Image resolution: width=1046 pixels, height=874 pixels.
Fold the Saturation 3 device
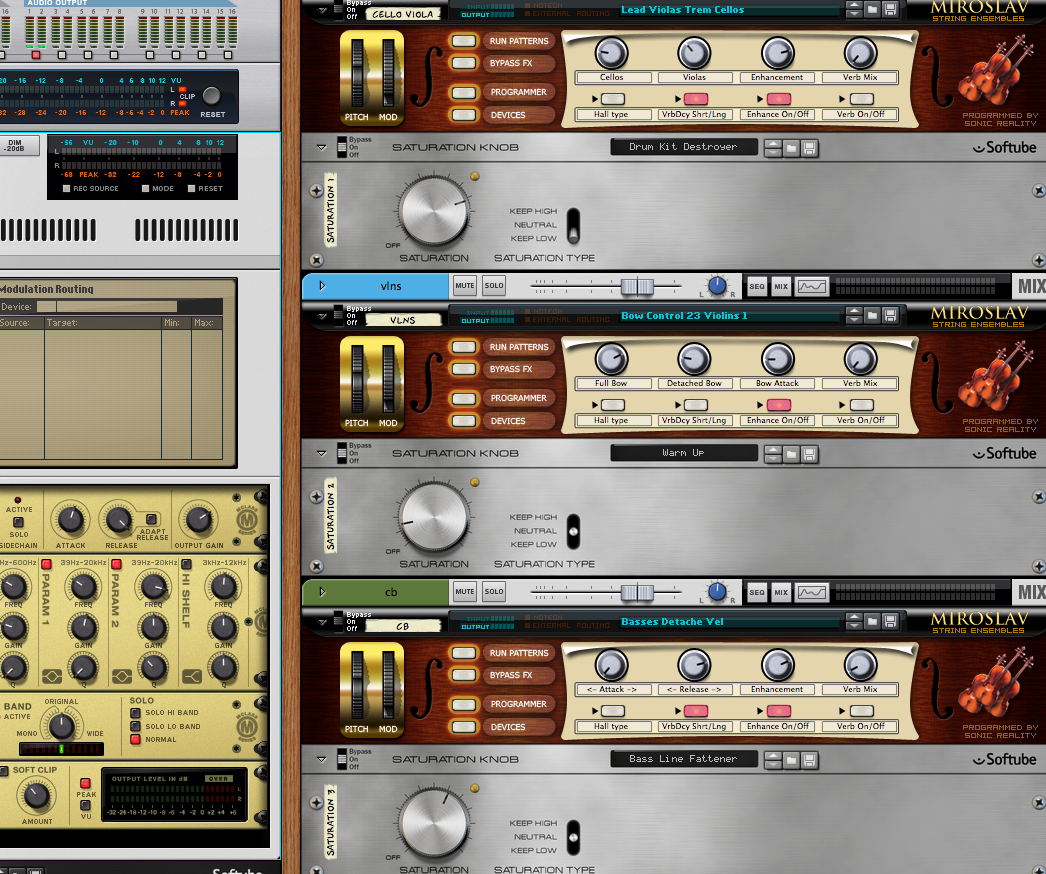(322, 759)
